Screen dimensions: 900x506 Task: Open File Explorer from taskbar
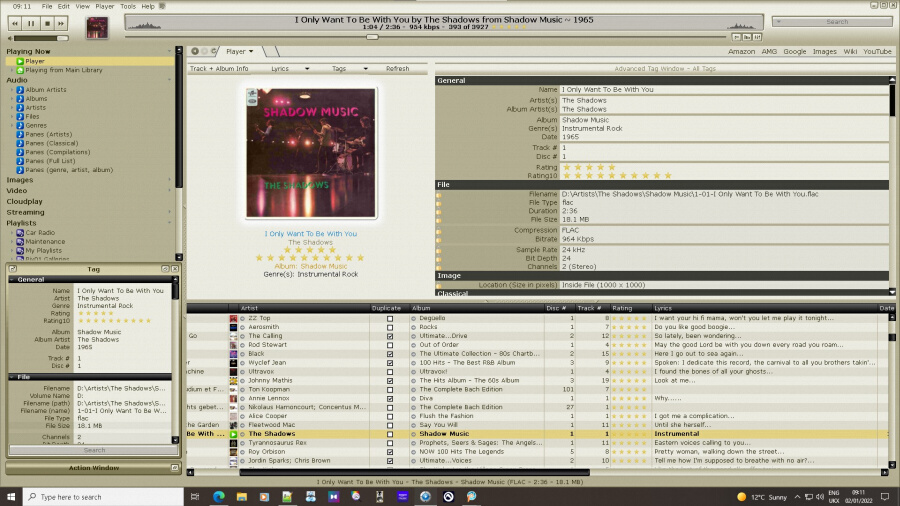pos(242,497)
